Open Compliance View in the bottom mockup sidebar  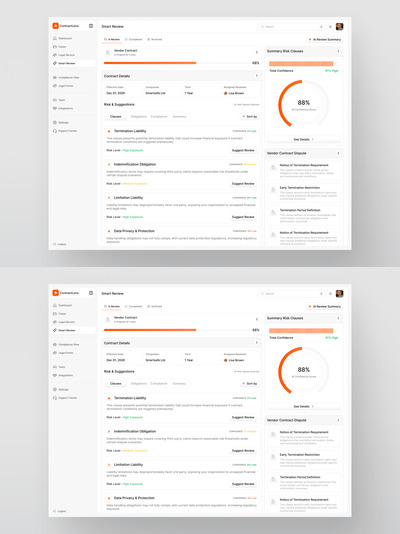pos(66,345)
